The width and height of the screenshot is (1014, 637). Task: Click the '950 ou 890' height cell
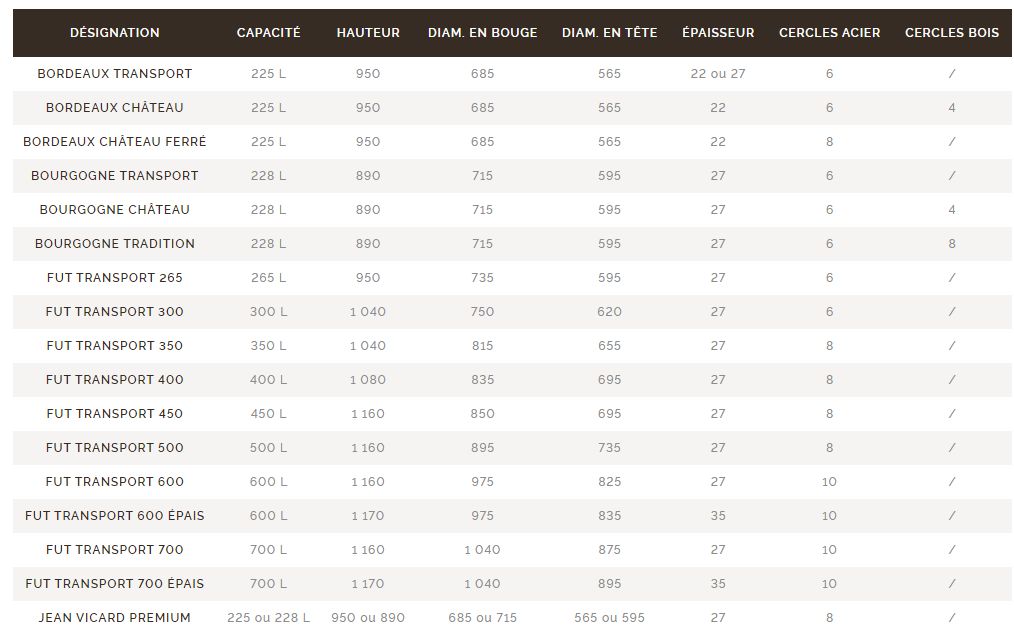click(368, 618)
